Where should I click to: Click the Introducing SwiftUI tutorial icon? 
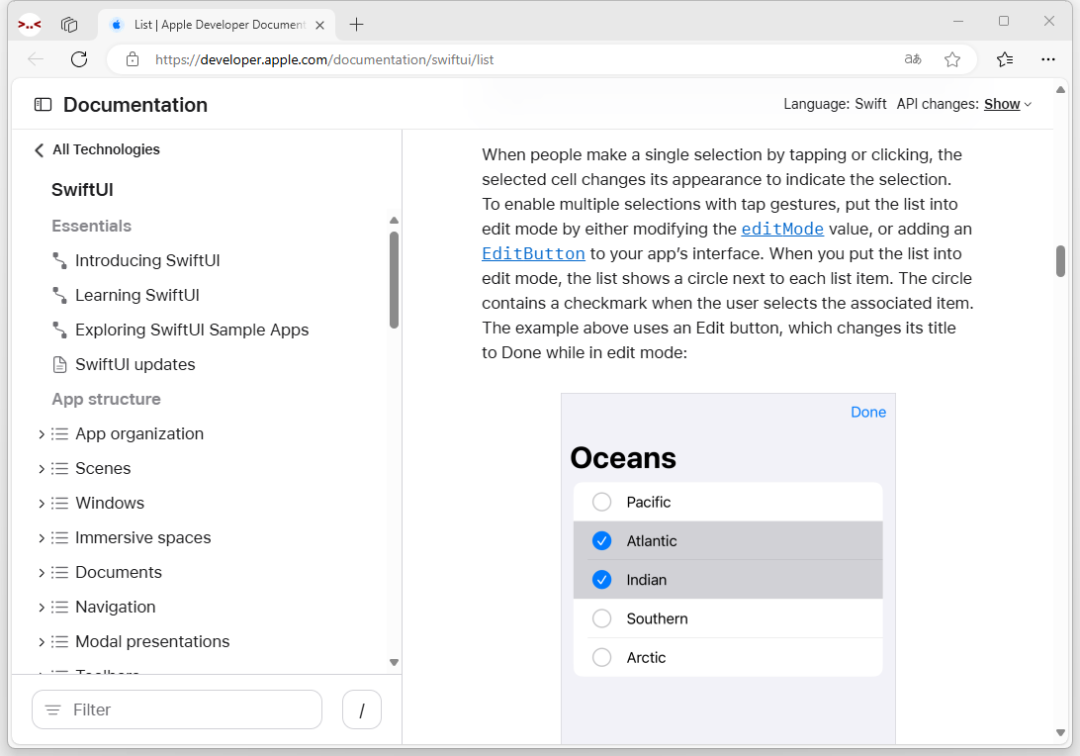point(60,260)
